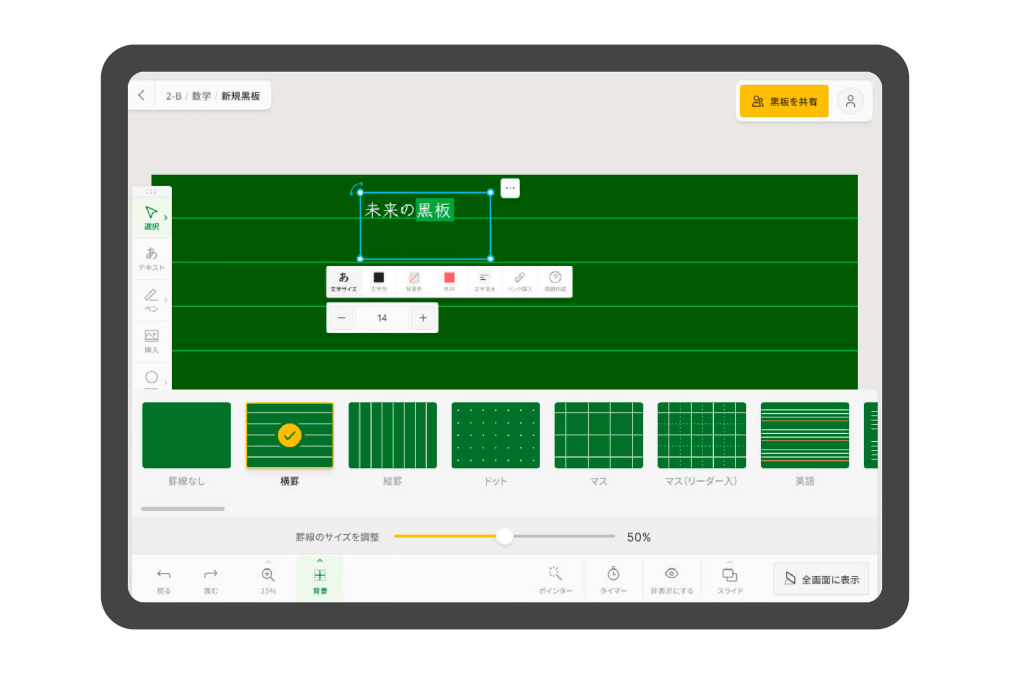This screenshot has height=673, width=1010.
Task: Select the テキスト text tool
Action: point(151,258)
